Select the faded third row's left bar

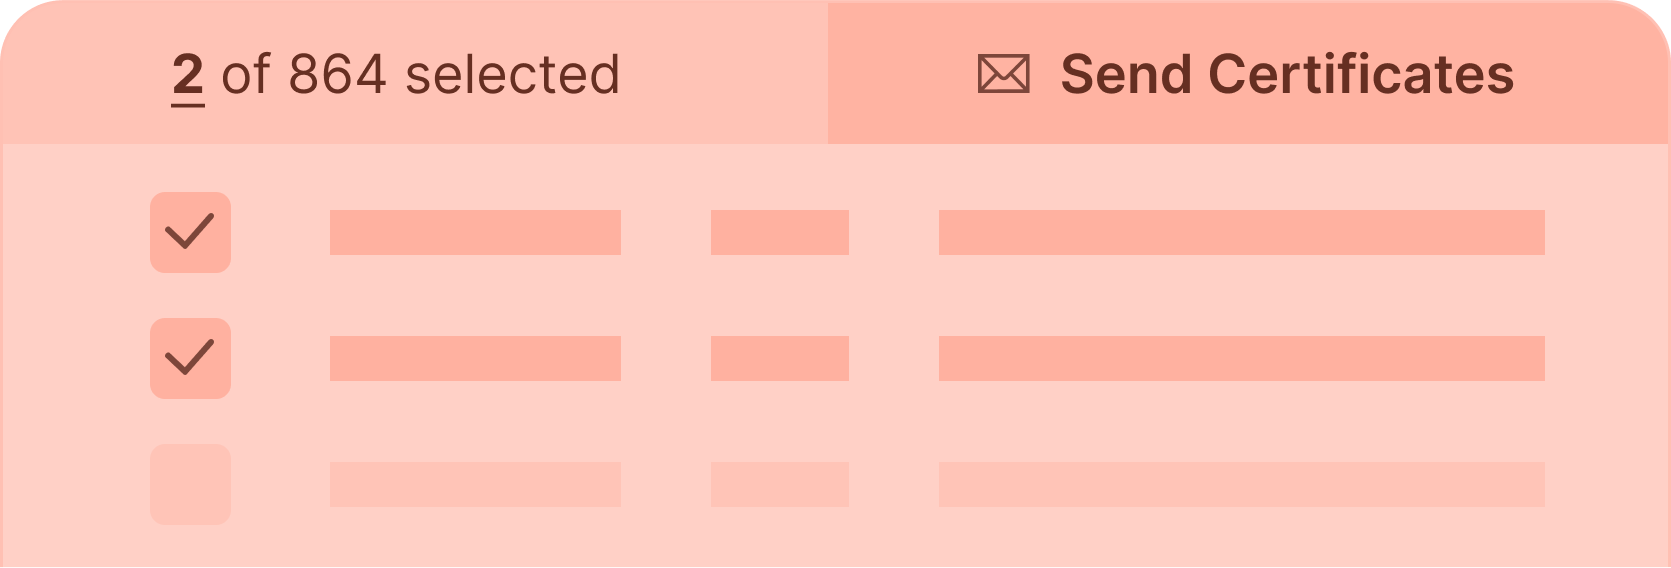475,484
